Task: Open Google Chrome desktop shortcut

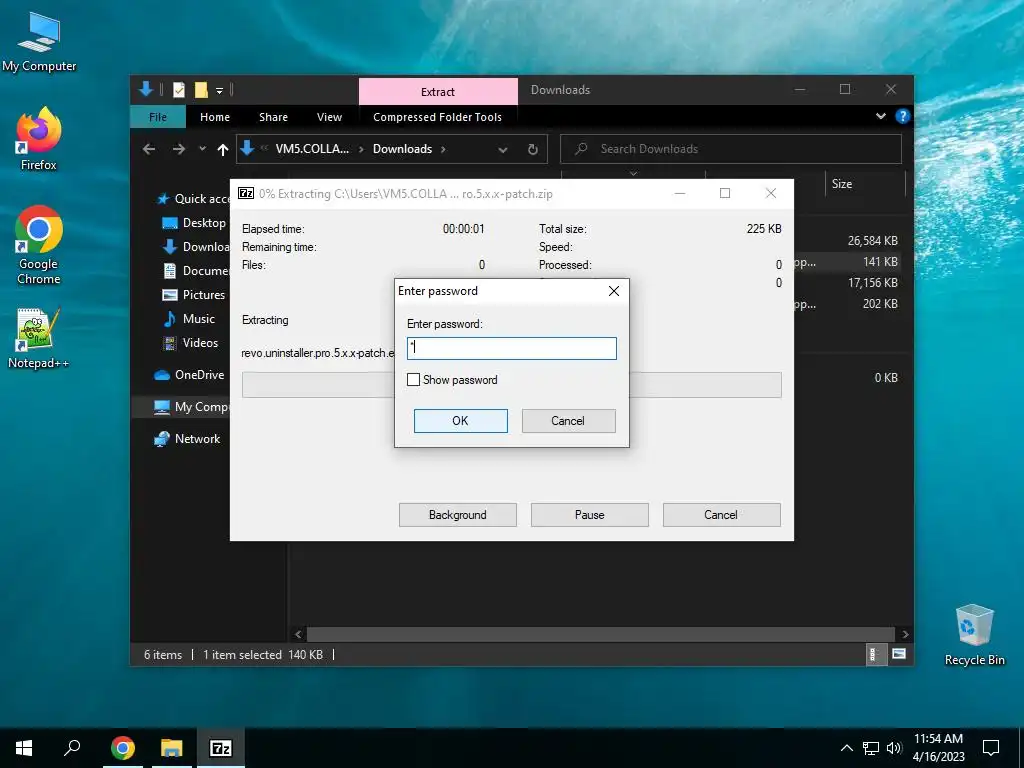Action: 39,245
